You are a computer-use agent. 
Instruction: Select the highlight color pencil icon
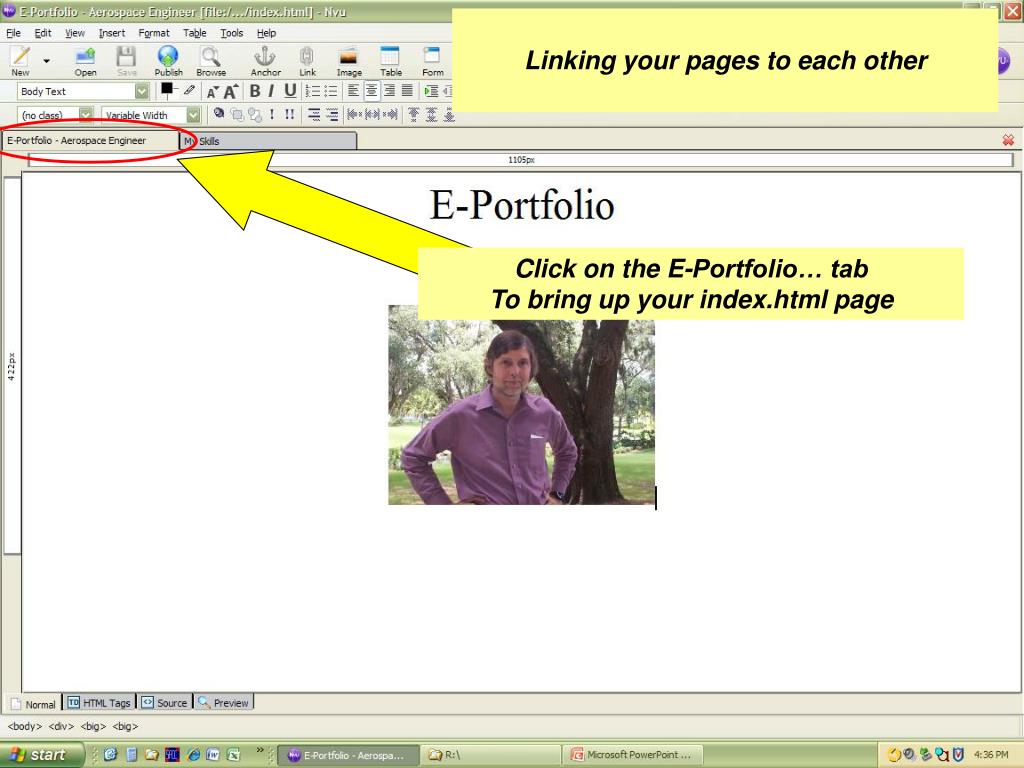point(189,90)
